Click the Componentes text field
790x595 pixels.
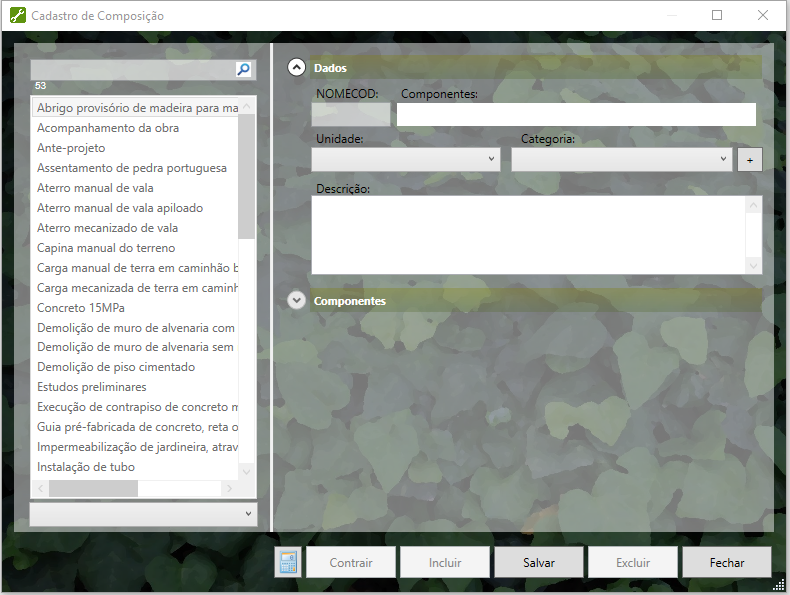(x=575, y=114)
